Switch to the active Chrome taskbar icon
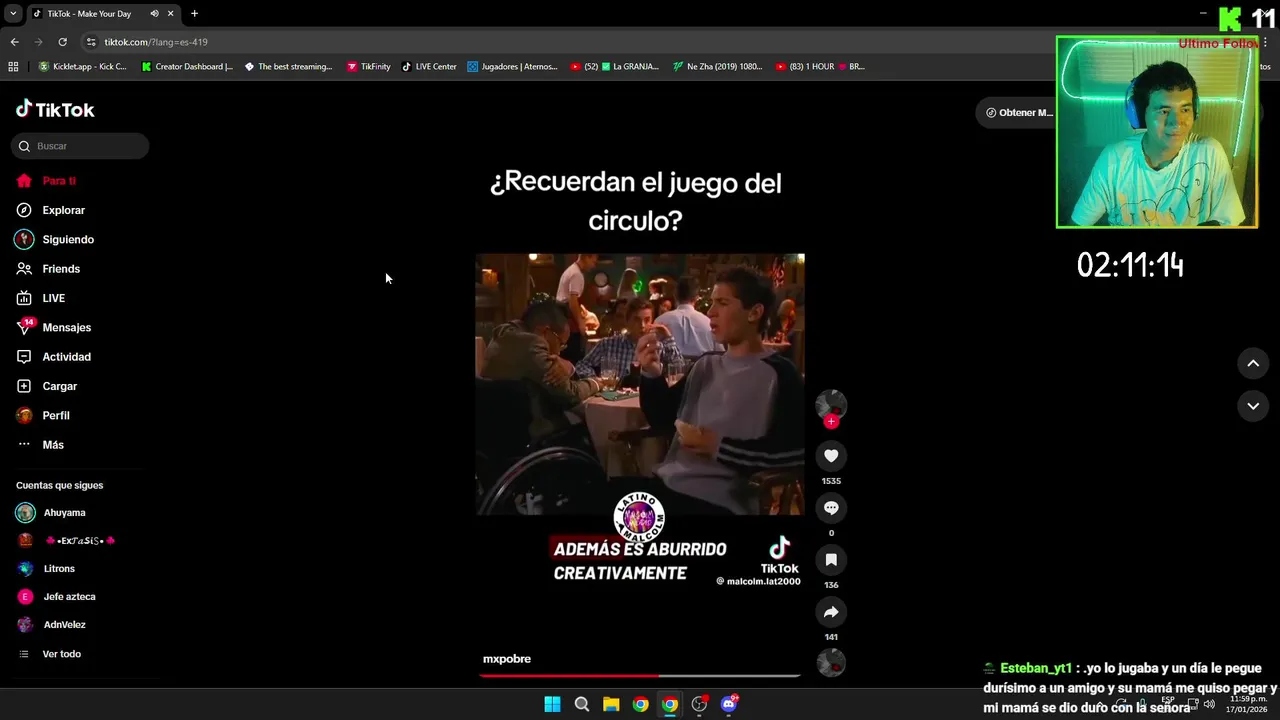 point(670,704)
